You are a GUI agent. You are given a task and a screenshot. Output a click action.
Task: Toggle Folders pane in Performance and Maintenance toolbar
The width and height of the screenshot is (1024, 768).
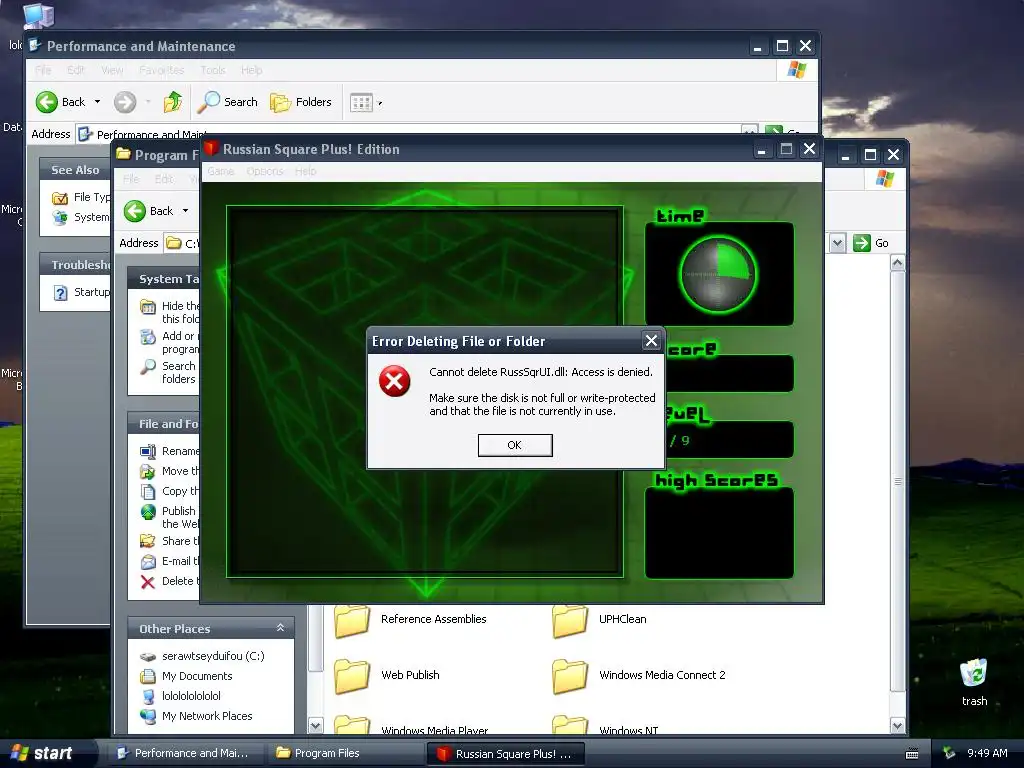[x=300, y=102]
